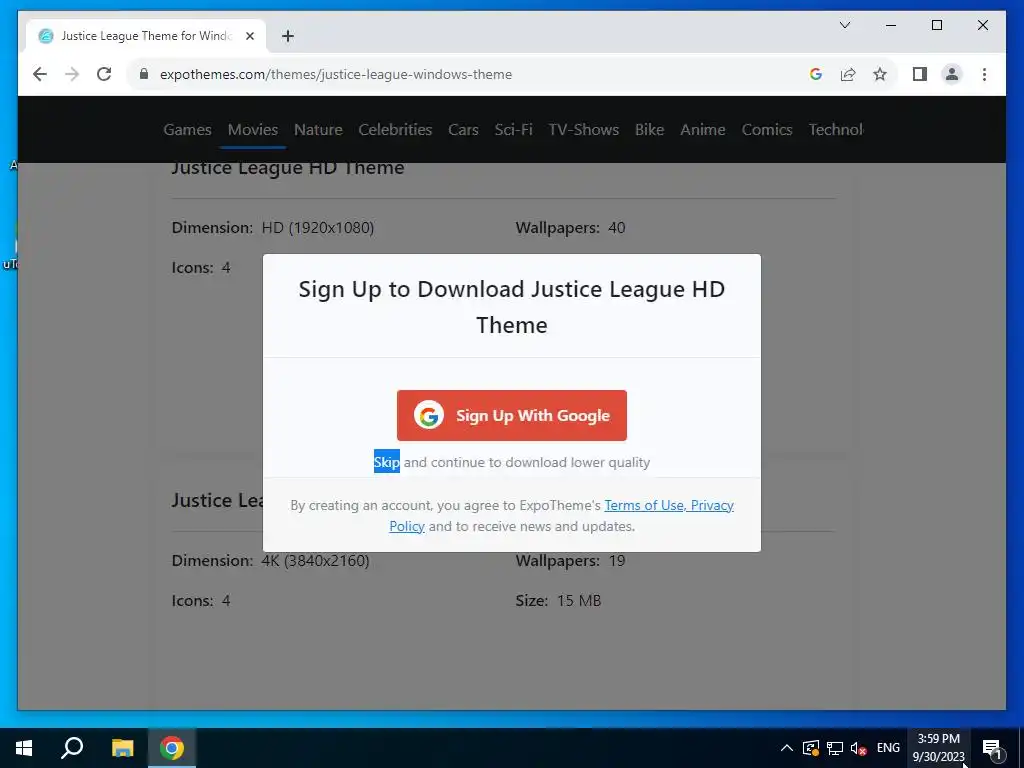The image size is (1024, 768).
Task: Open the Comics category
Action: click(767, 129)
